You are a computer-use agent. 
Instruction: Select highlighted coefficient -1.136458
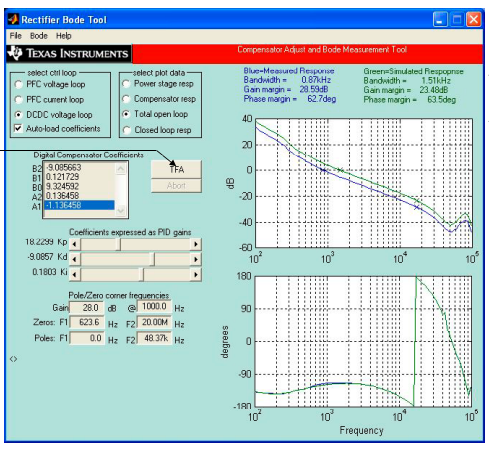click(79, 205)
